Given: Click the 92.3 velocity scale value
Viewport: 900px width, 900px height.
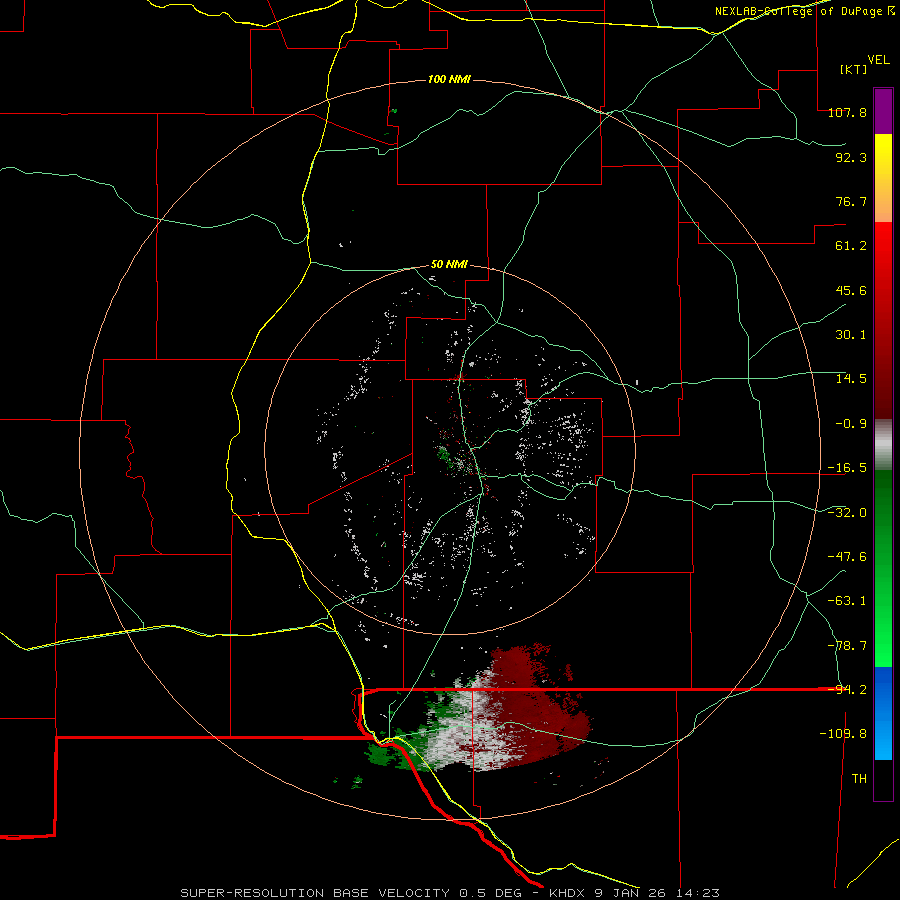Looking at the screenshot, I should tap(851, 157).
